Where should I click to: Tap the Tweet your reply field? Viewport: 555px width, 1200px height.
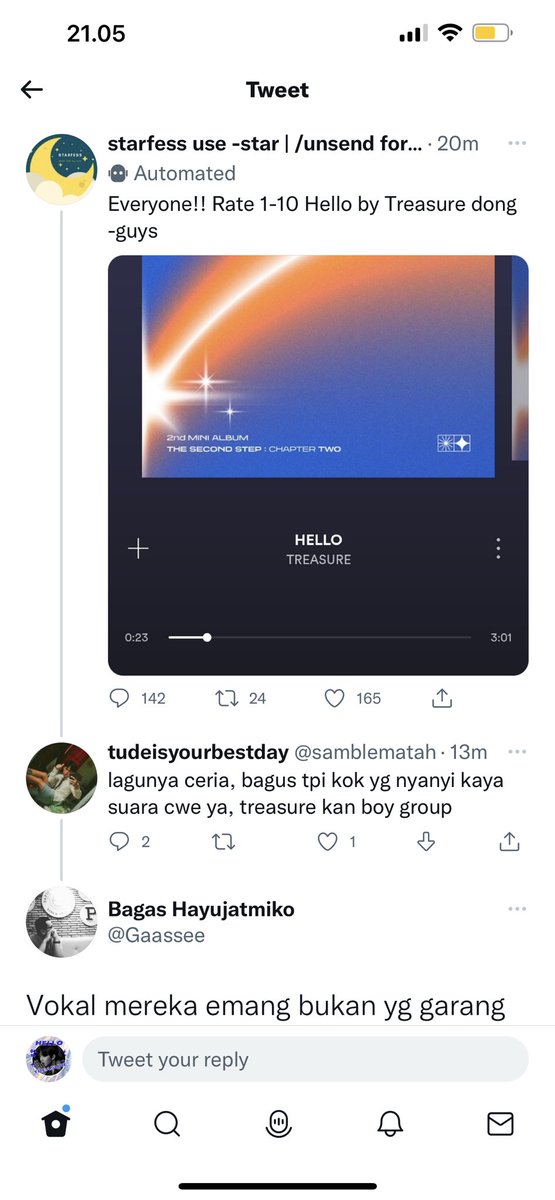point(305,1059)
